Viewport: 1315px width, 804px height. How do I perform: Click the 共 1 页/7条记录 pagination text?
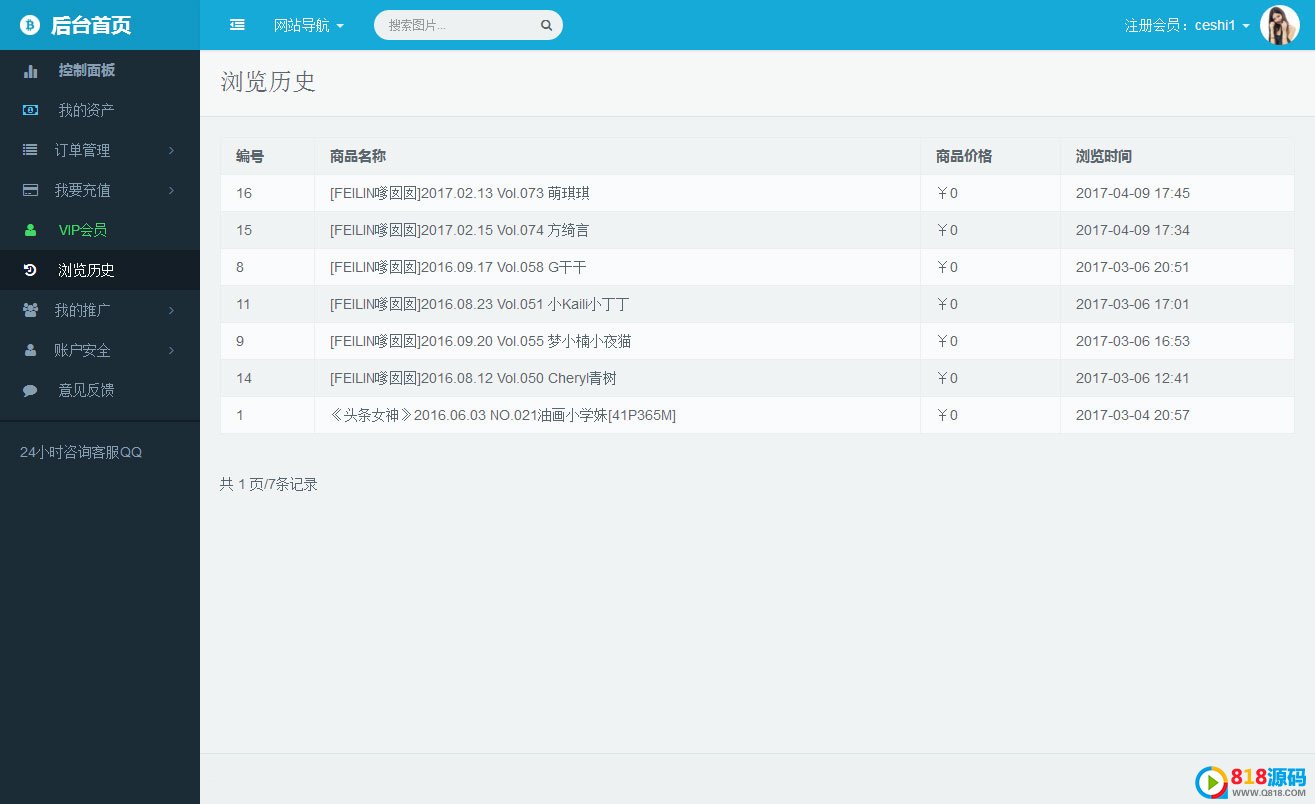coord(269,484)
